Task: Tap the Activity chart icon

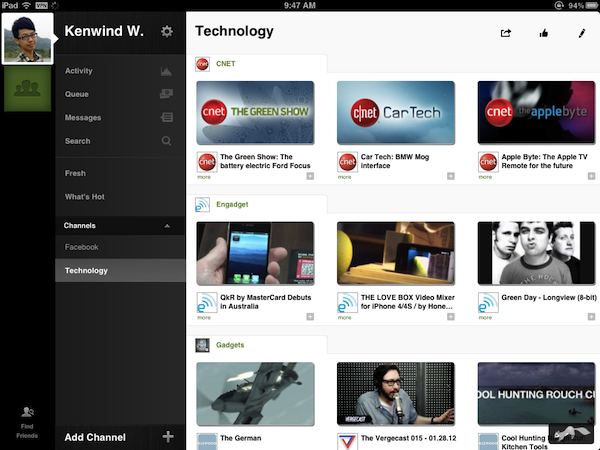Action: click(166, 71)
